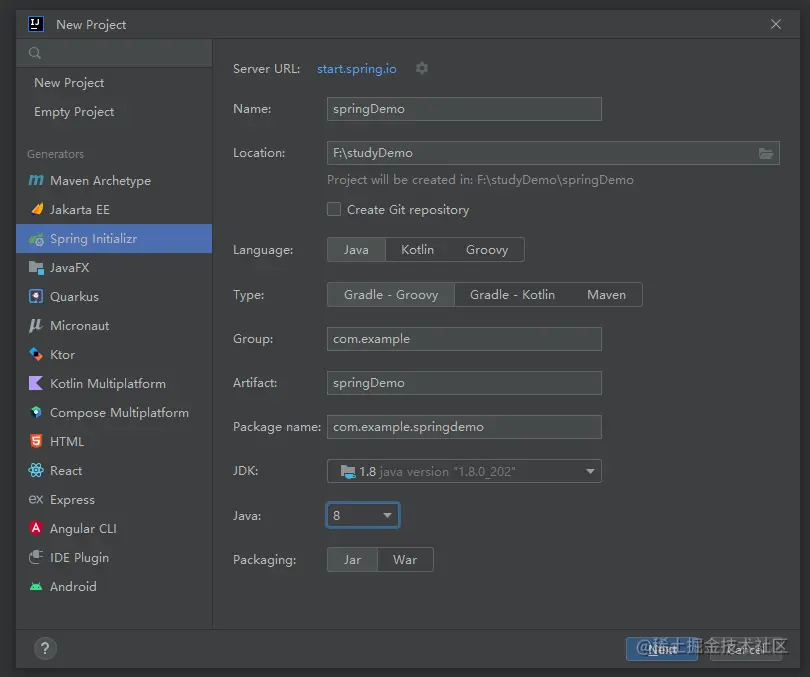Click the Angular CLI red icon
Screen dimensions: 810x677
[36, 528]
